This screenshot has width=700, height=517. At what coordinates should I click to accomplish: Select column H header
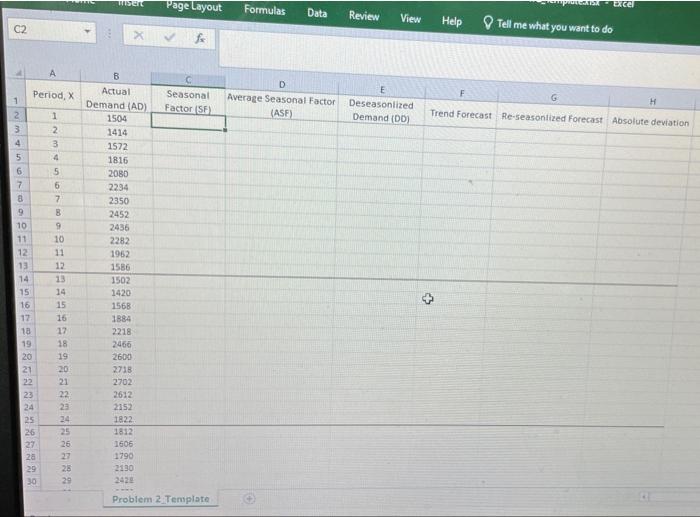tap(653, 102)
